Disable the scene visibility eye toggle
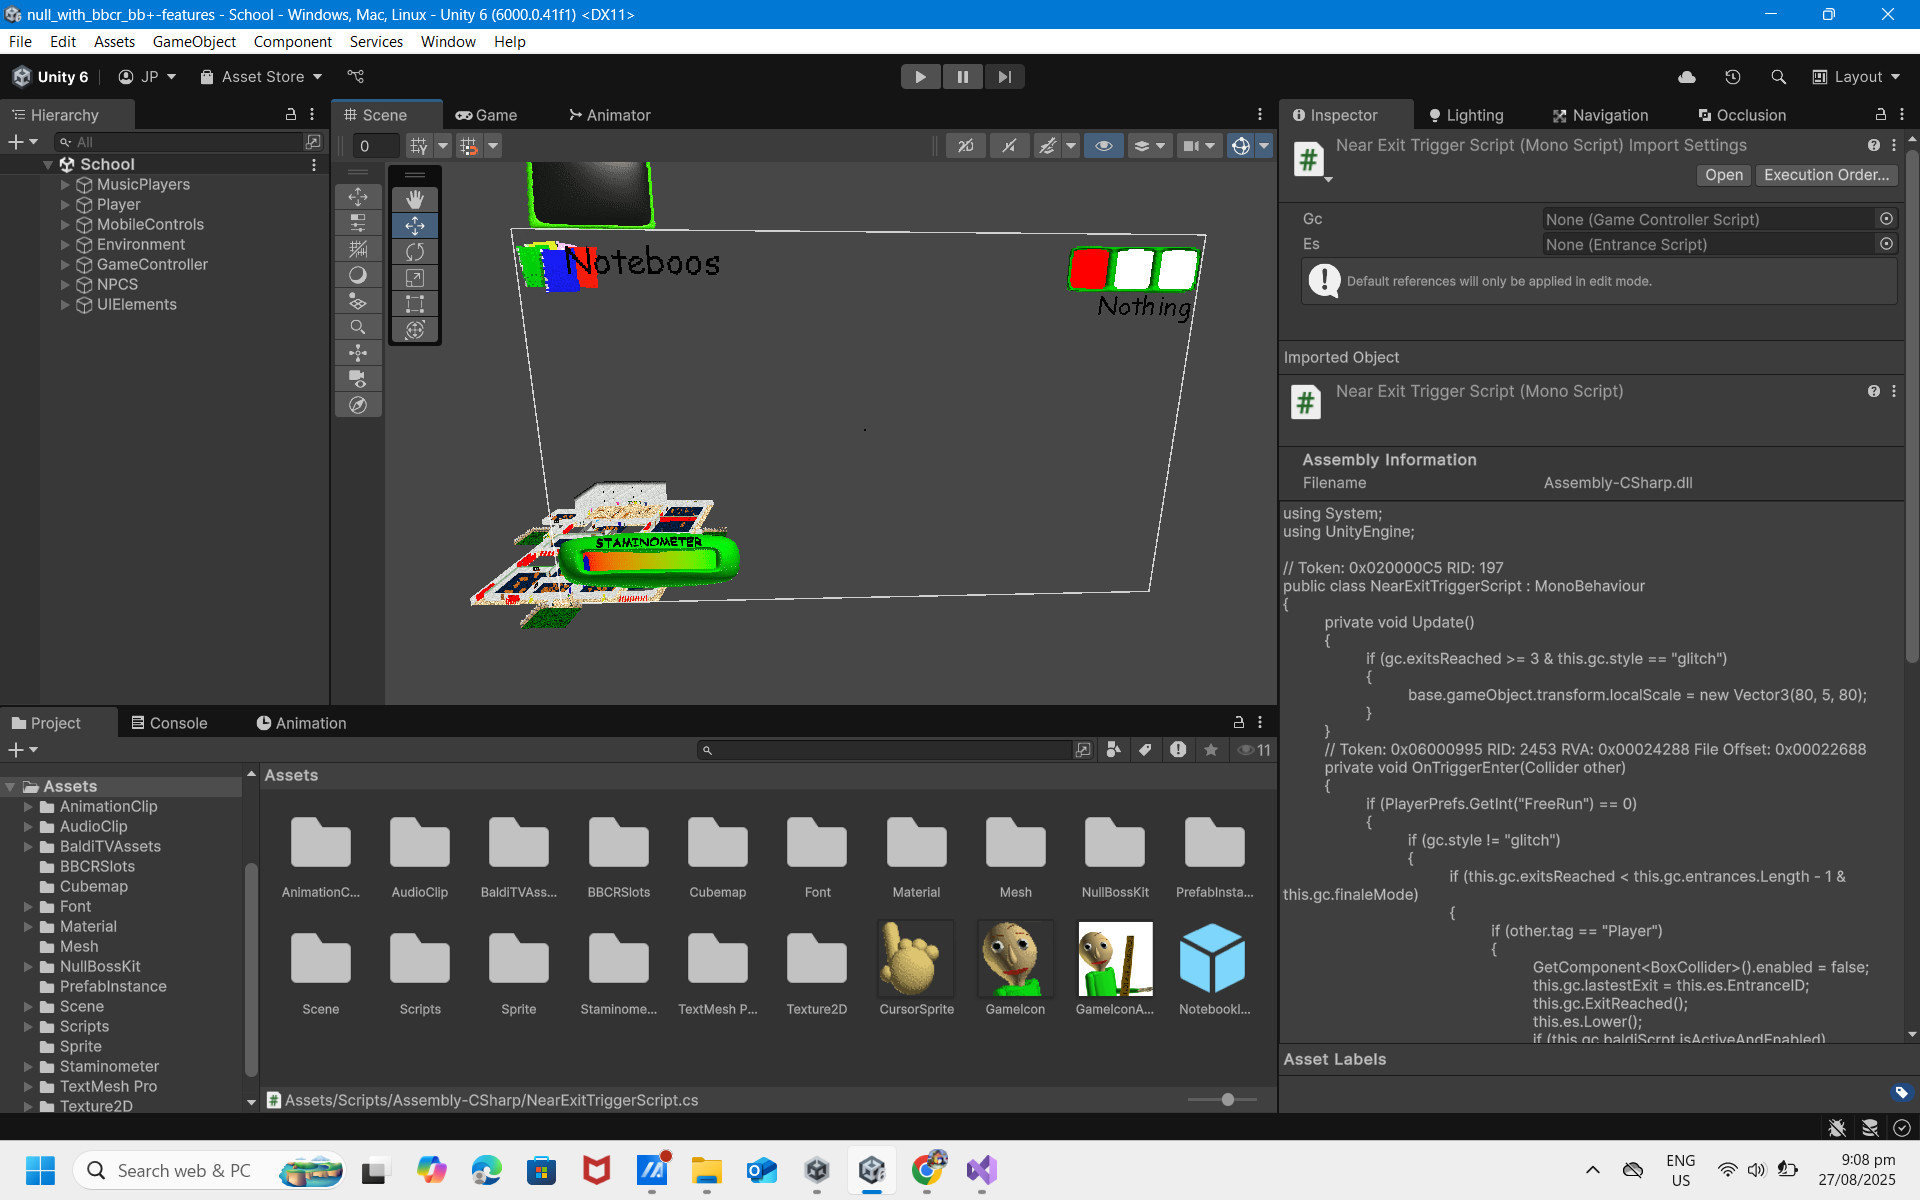Image resolution: width=1920 pixels, height=1200 pixels. coord(1104,145)
